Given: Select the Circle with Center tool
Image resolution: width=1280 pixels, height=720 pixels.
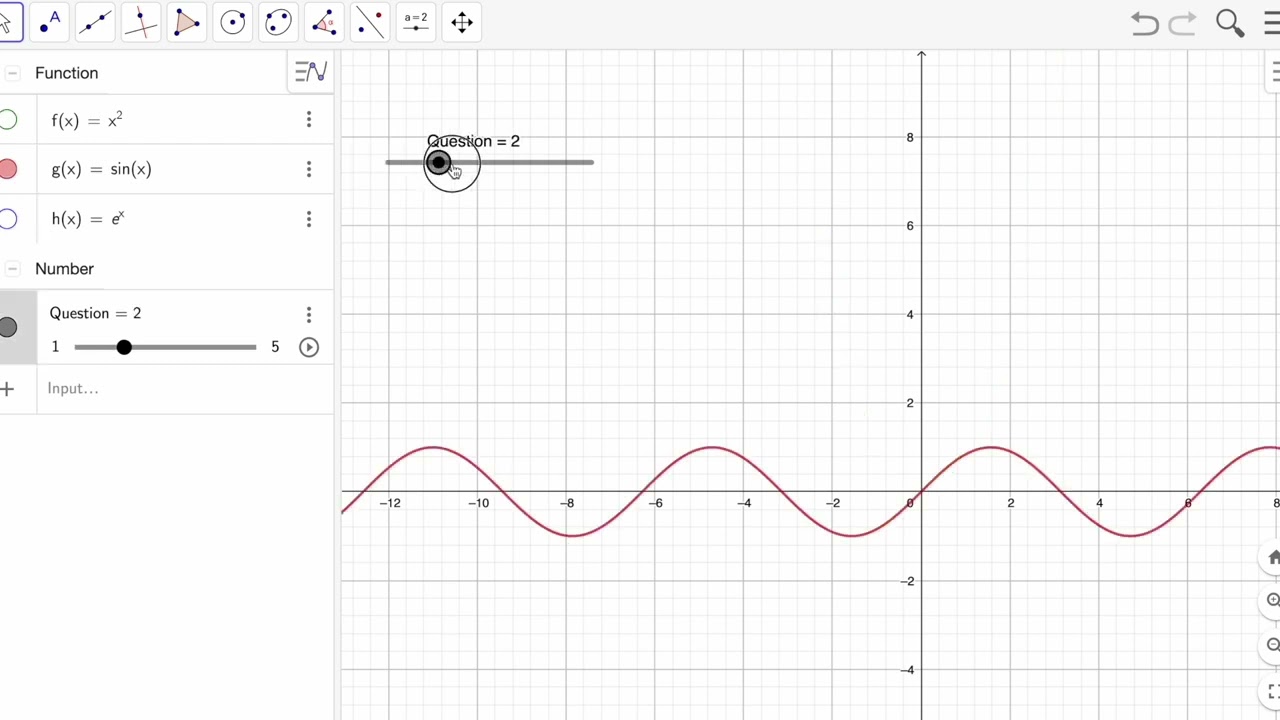Looking at the screenshot, I should coord(233,22).
